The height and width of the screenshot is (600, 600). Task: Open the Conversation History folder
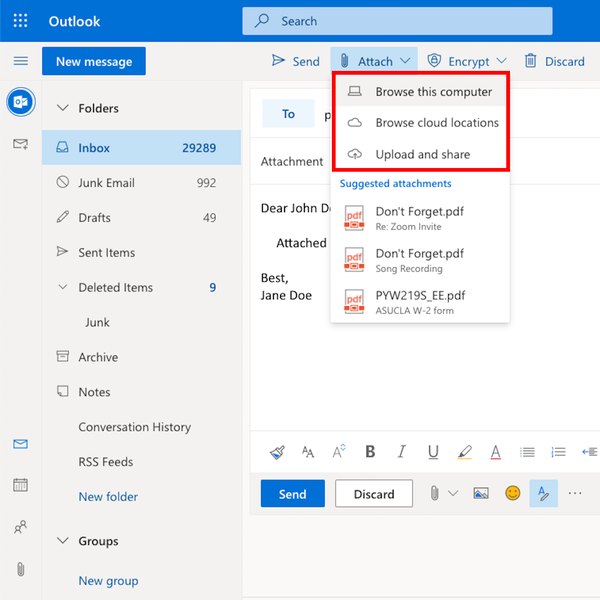pyautogui.click(x=141, y=427)
